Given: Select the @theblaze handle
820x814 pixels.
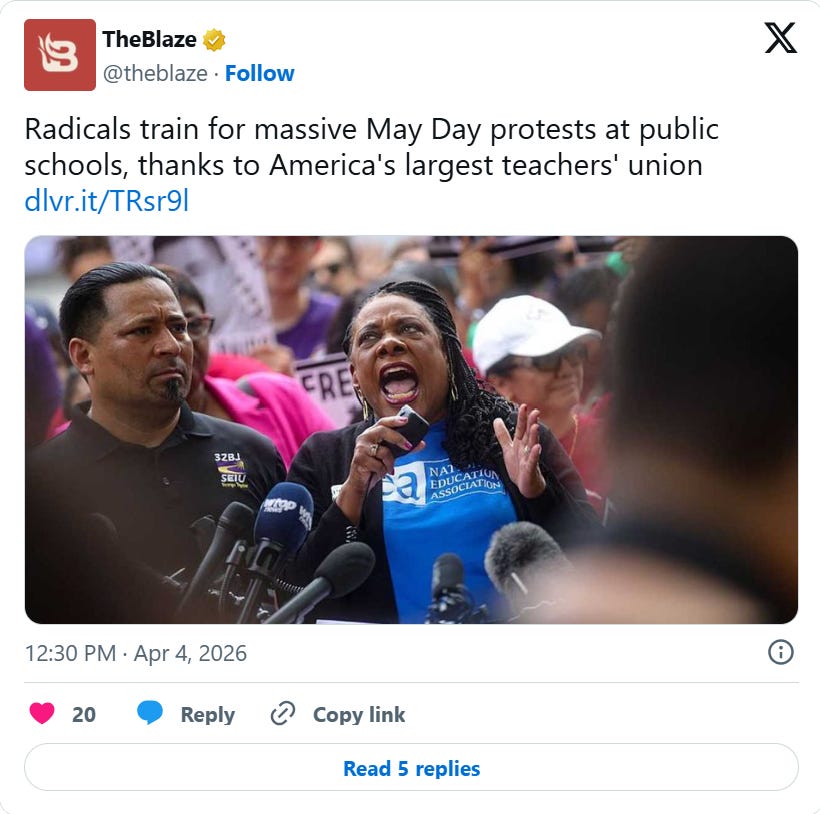Looking at the screenshot, I should click(x=155, y=74).
